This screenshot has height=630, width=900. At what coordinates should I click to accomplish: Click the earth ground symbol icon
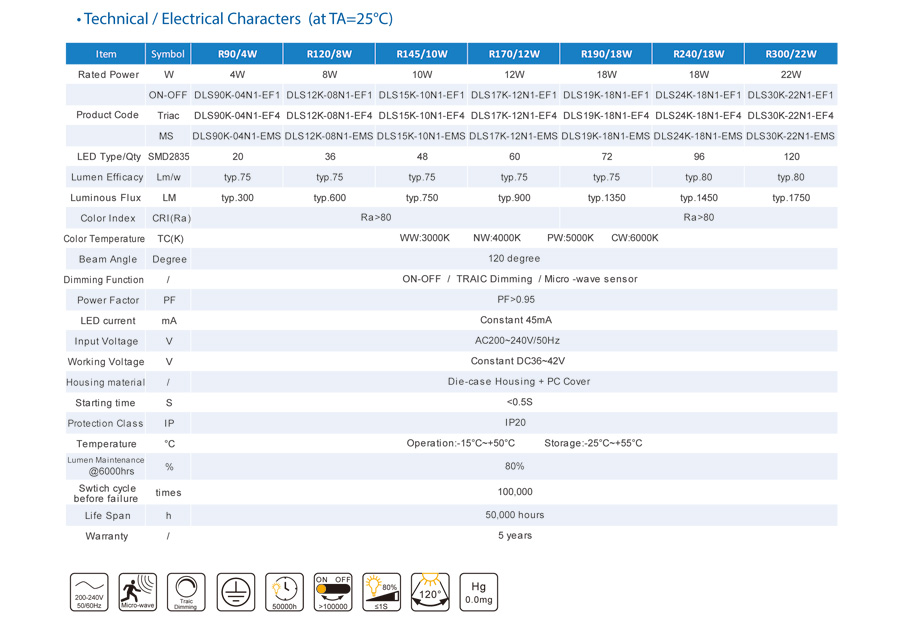point(237,591)
